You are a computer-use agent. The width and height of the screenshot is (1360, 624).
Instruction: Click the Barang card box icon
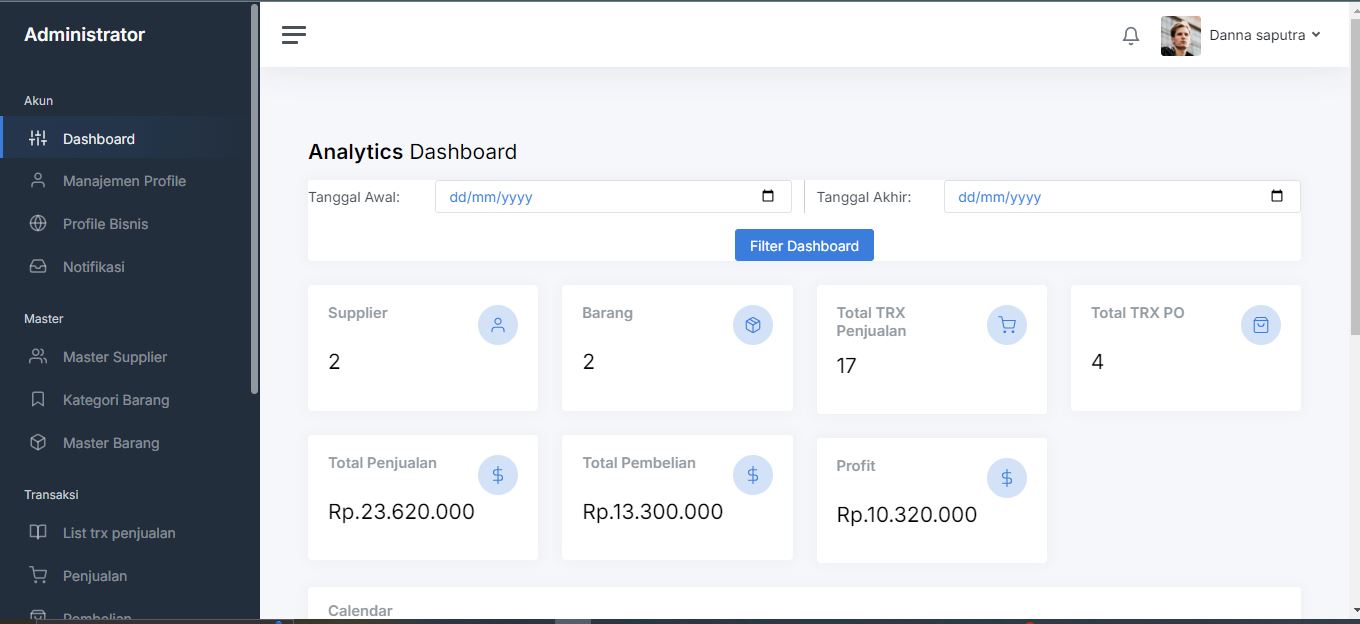tap(753, 325)
